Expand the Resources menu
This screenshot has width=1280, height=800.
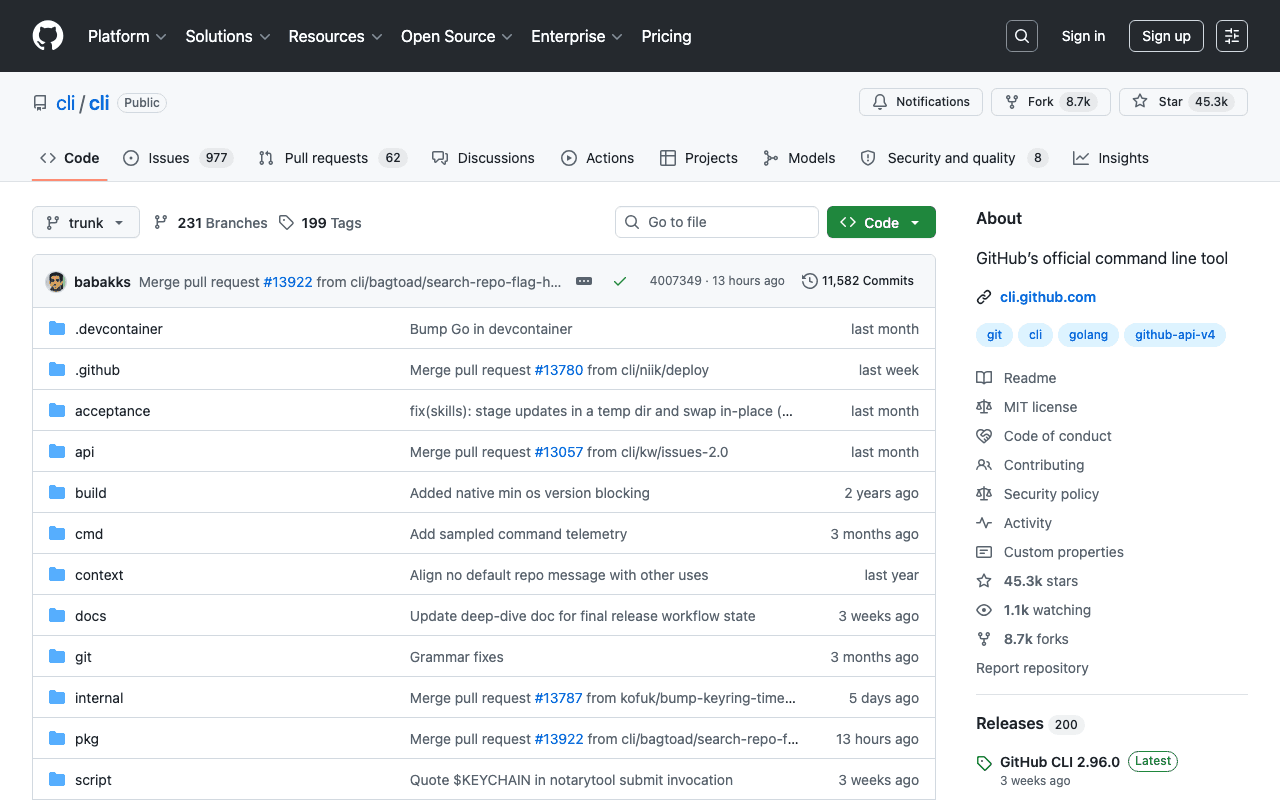[335, 36]
